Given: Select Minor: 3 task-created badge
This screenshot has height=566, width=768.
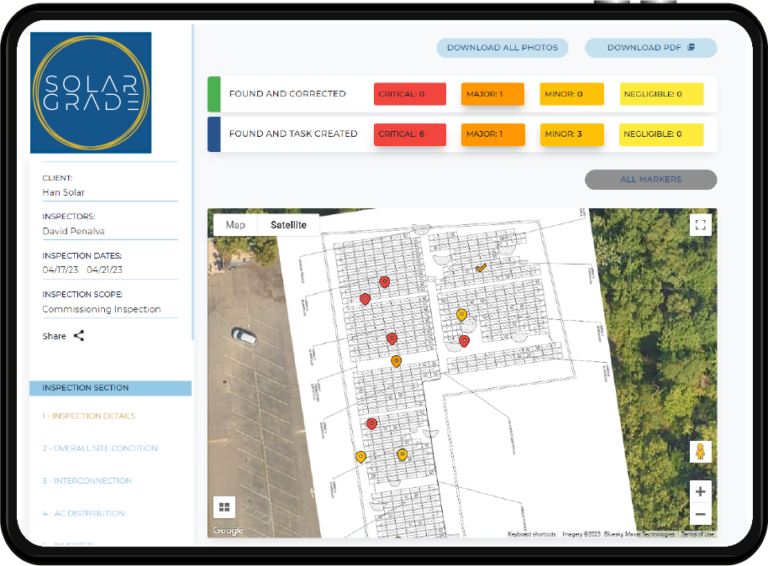Looking at the screenshot, I should click(572, 134).
